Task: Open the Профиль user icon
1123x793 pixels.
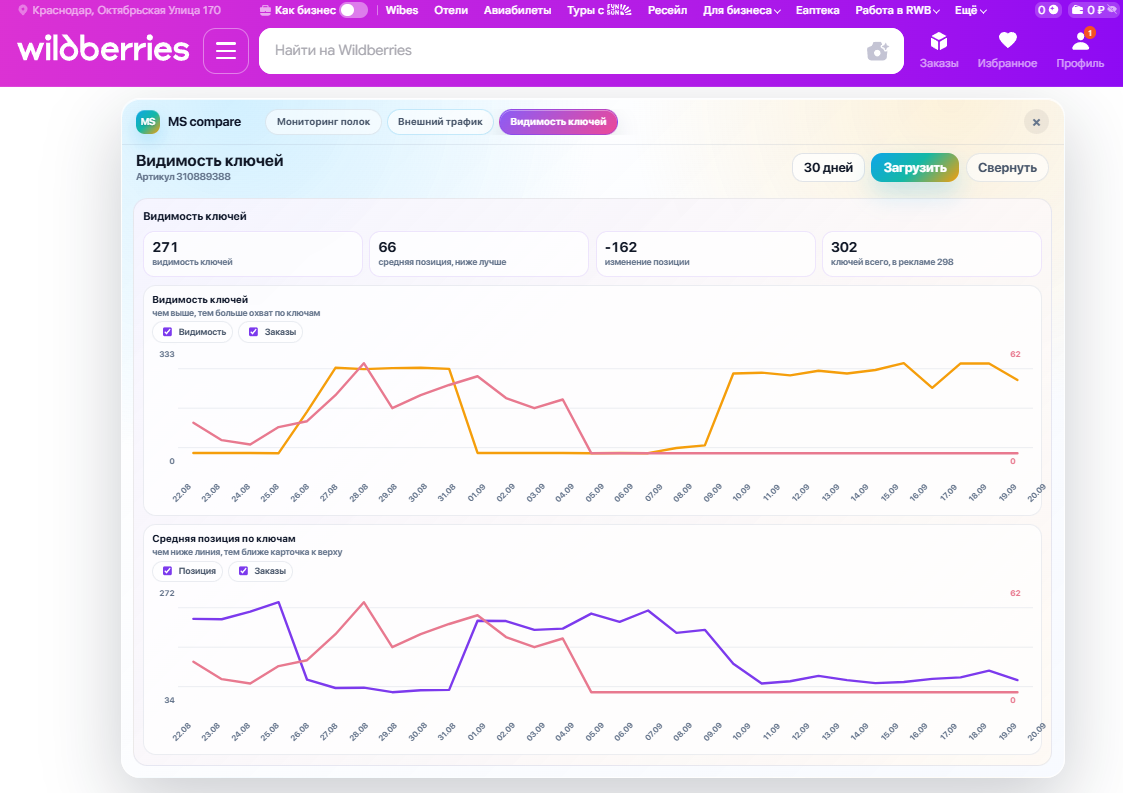Action: pyautogui.click(x=1080, y=50)
